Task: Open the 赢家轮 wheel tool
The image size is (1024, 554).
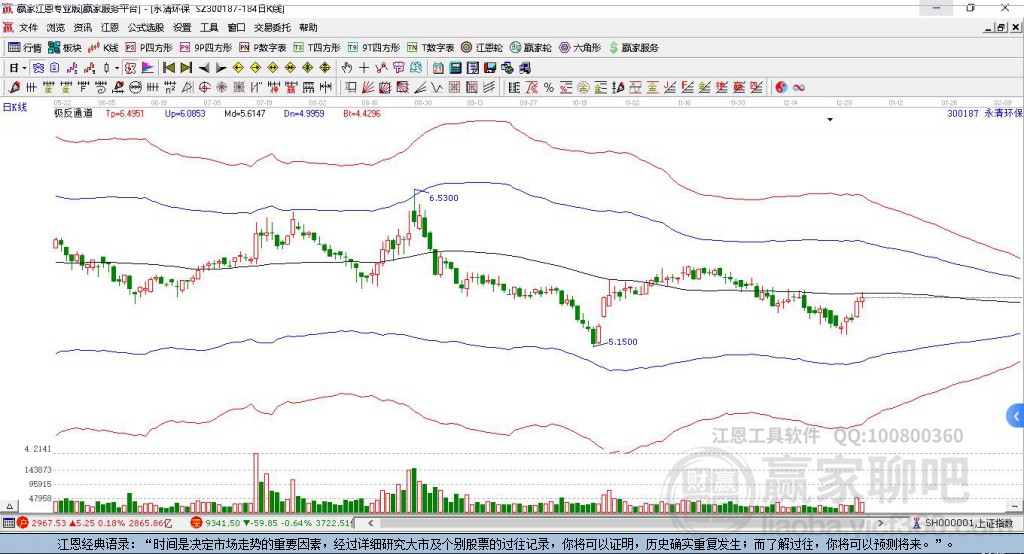Action: [531, 48]
